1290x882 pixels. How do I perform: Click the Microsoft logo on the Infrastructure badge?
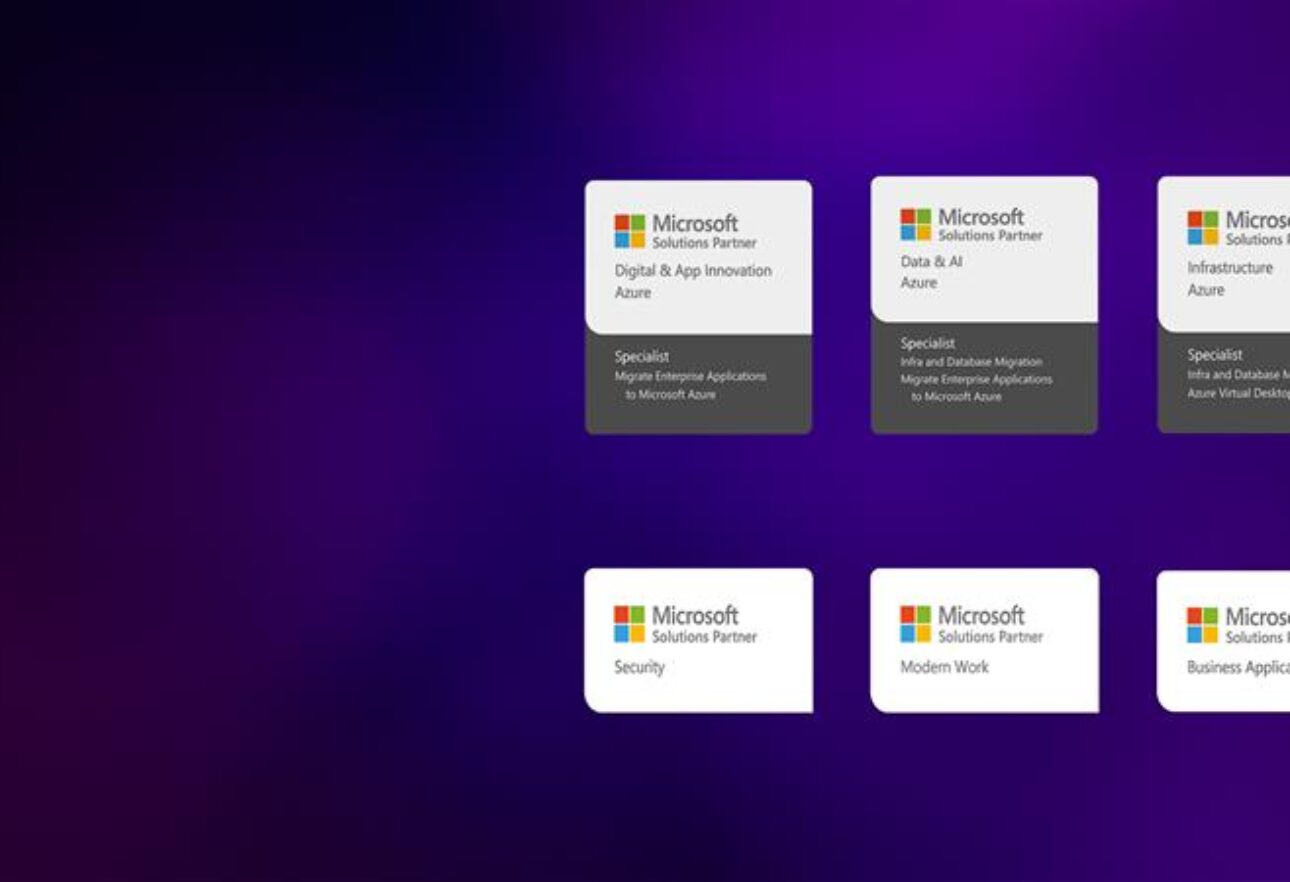tap(1203, 228)
